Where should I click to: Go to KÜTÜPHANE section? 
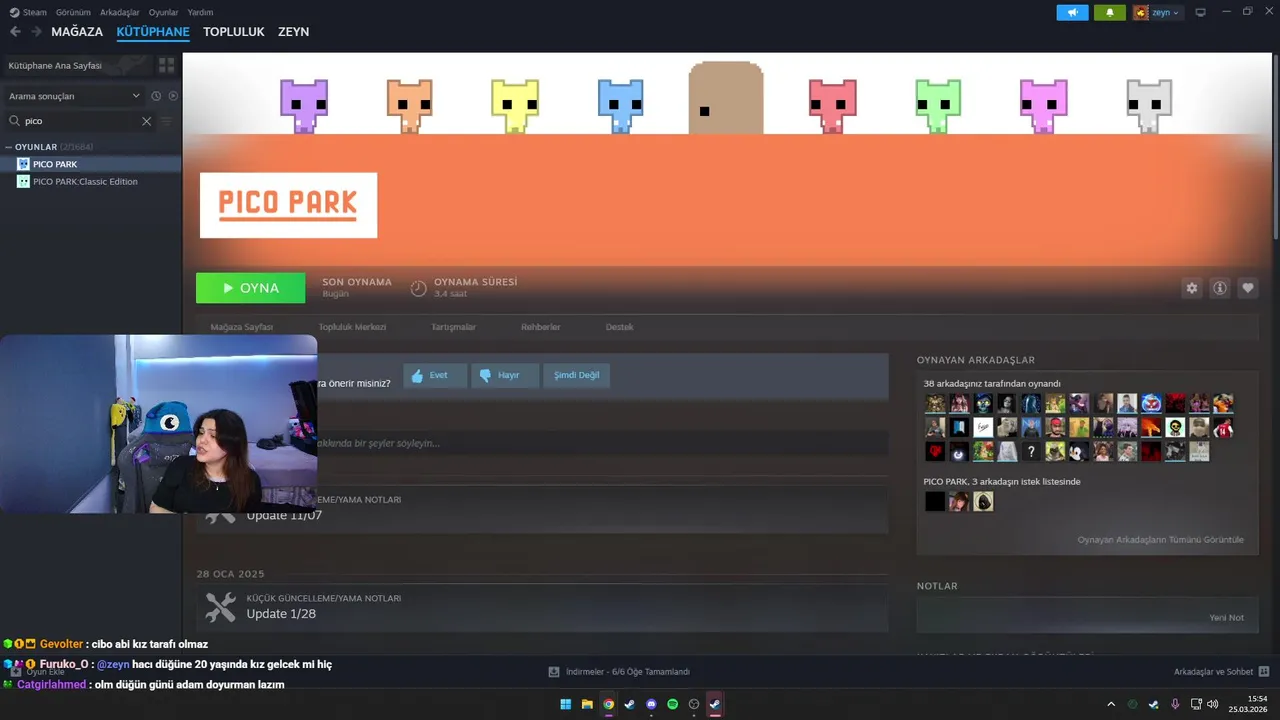(x=153, y=32)
